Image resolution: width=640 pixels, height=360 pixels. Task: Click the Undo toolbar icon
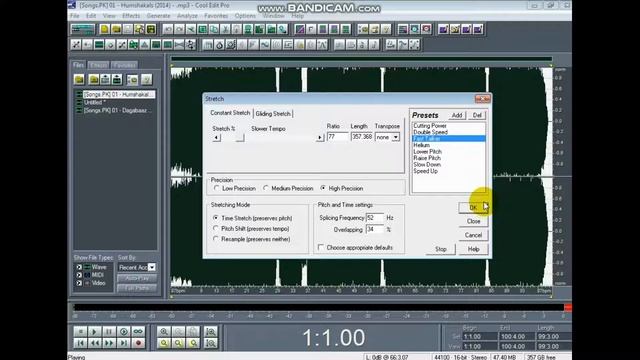coord(168,29)
